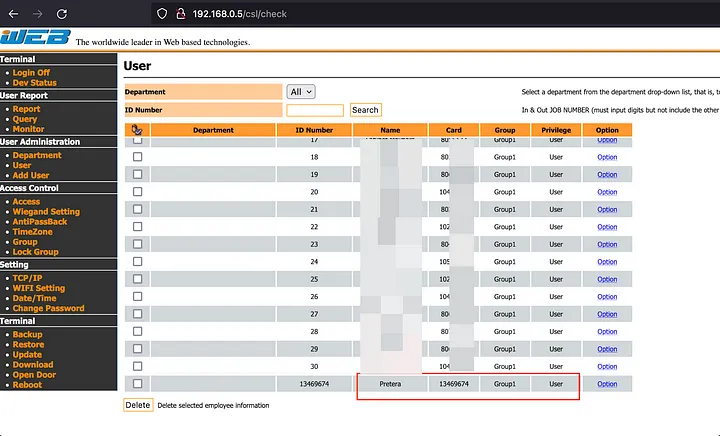Image resolution: width=720 pixels, height=436 pixels.
Task: Reload the page with the refresh icon
Action: 63,14
